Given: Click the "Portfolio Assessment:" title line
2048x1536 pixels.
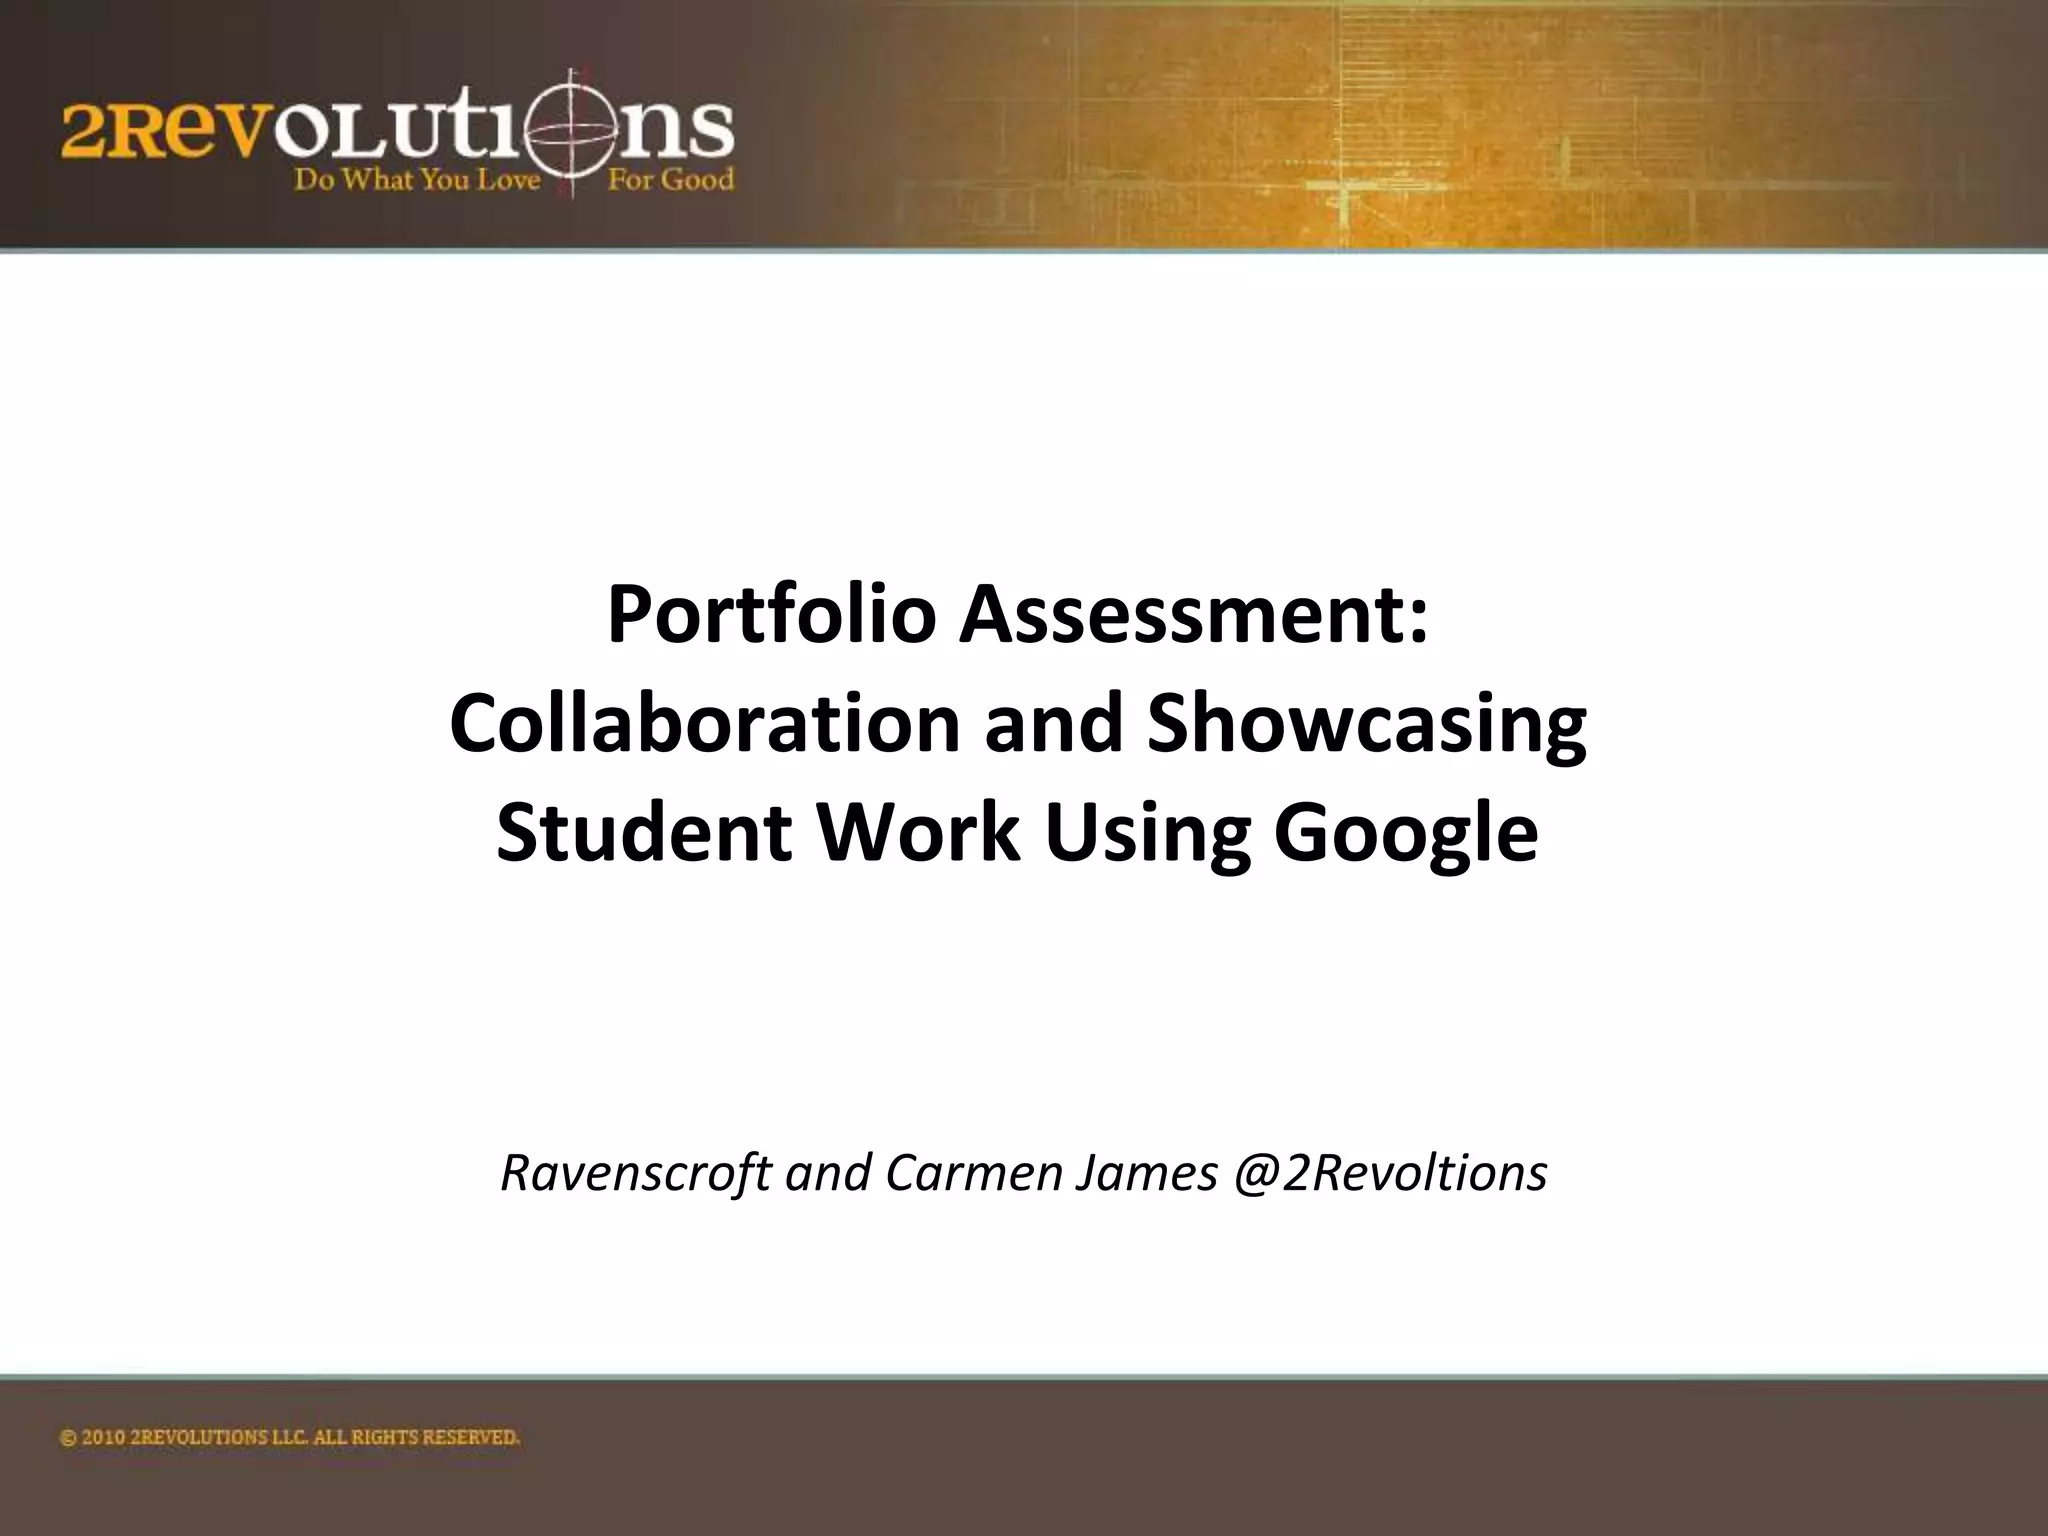Looking at the screenshot, I should (1017, 616).
